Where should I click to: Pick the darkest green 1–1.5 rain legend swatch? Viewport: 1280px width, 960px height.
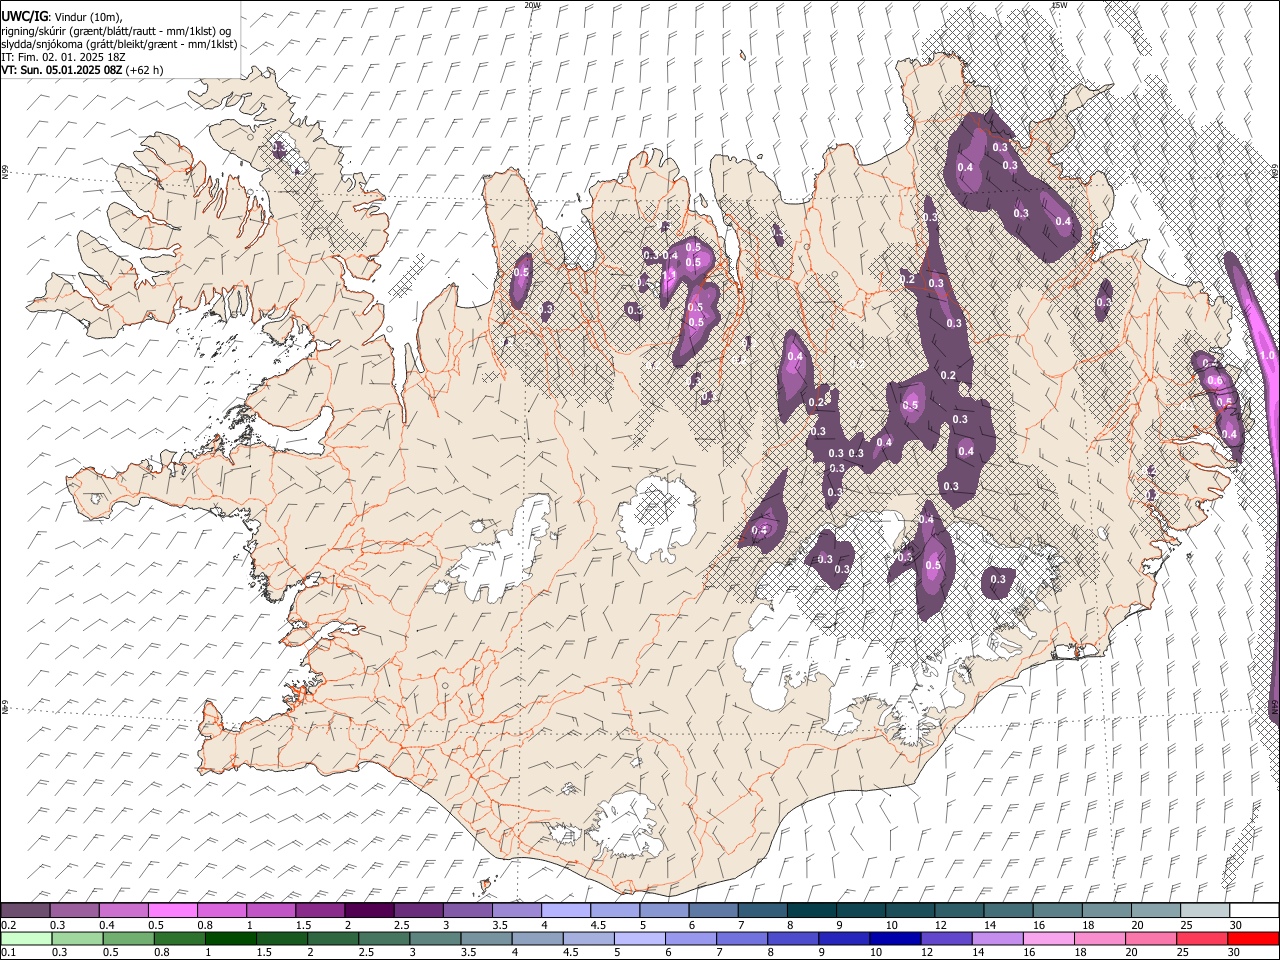click(x=230, y=939)
